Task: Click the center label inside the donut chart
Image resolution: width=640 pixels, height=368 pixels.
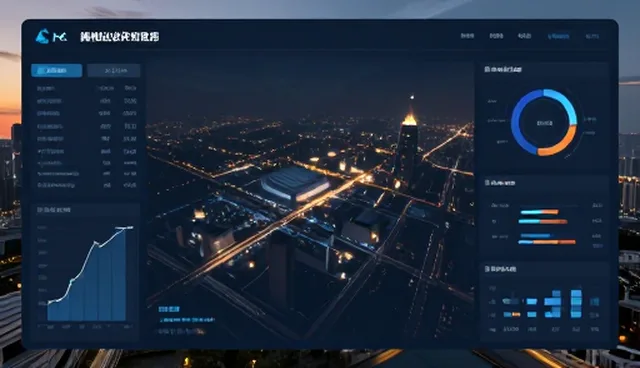Action: [544, 123]
